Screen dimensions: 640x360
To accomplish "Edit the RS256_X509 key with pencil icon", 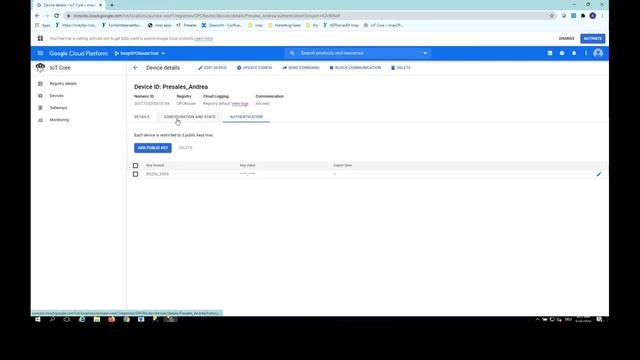I will pyautogui.click(x=599, y=174).
